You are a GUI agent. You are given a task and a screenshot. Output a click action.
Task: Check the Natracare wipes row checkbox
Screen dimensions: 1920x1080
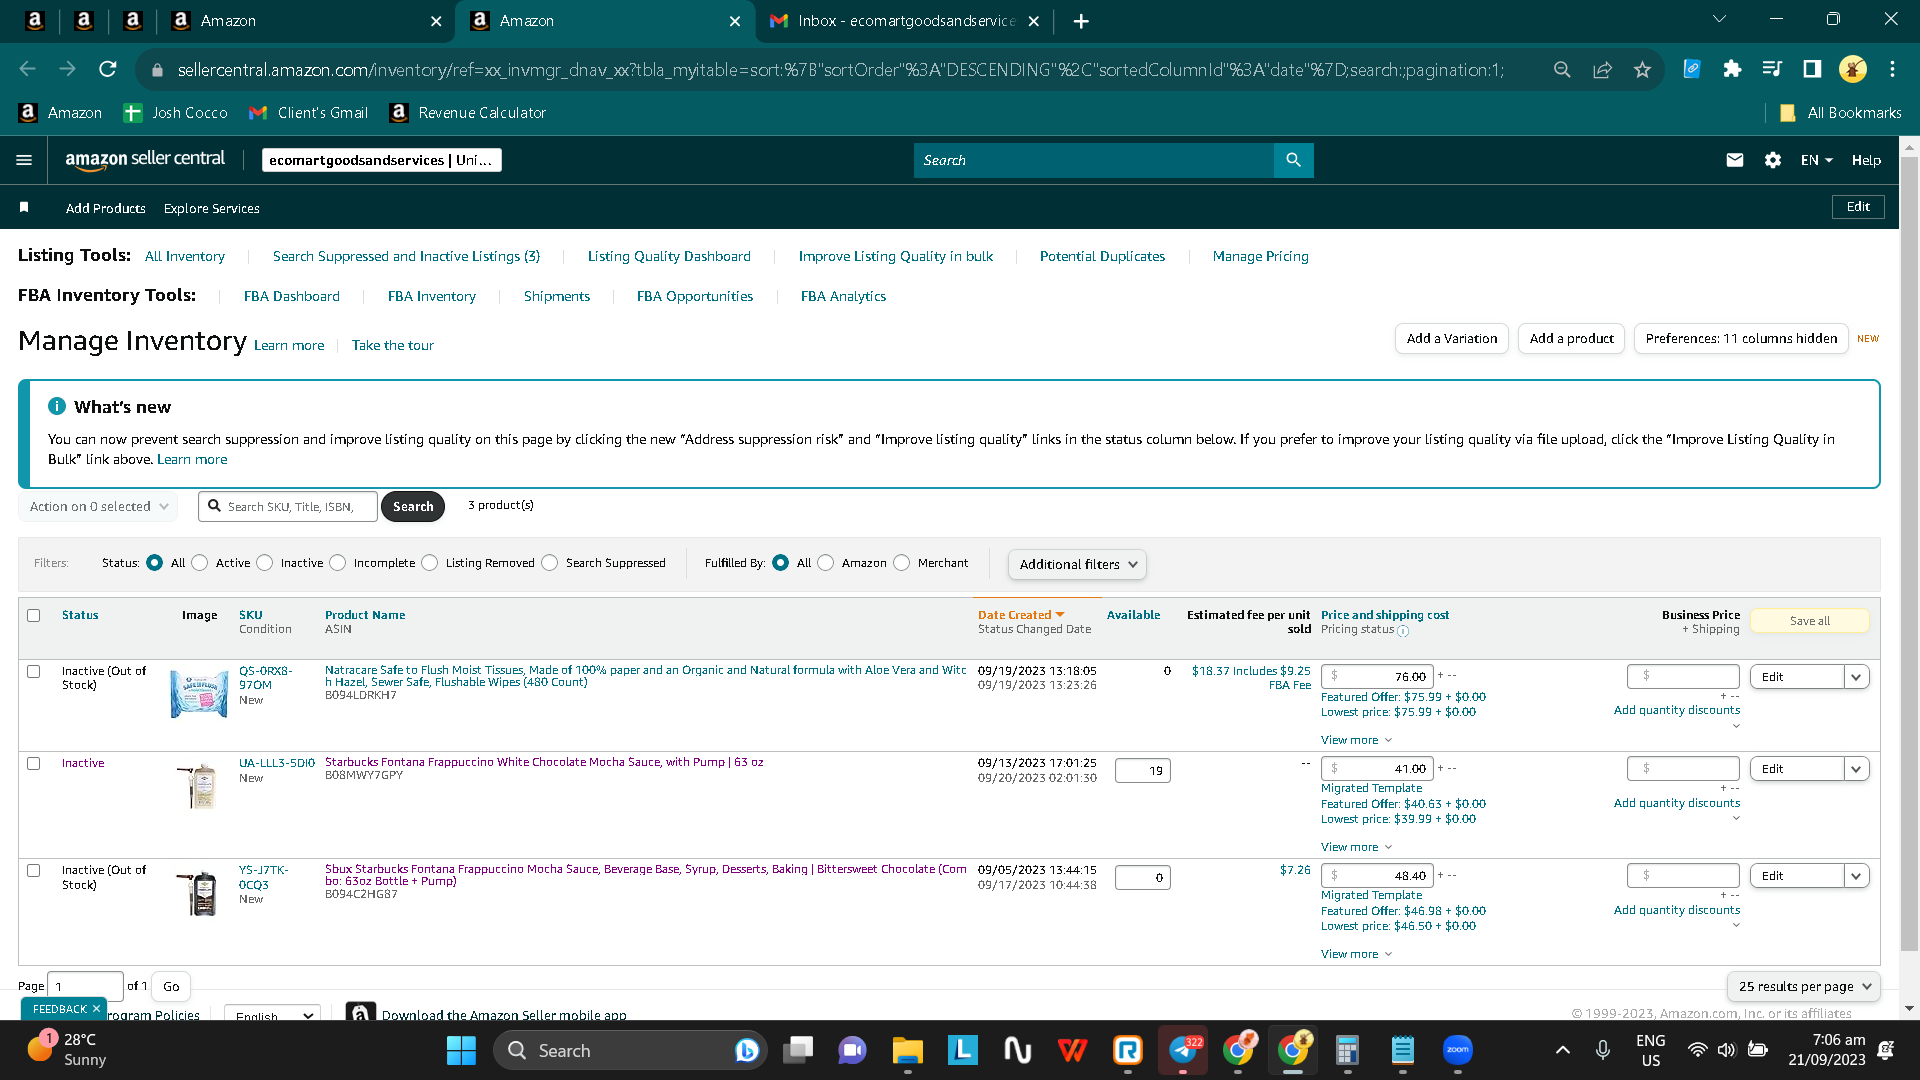click(34, 671)
